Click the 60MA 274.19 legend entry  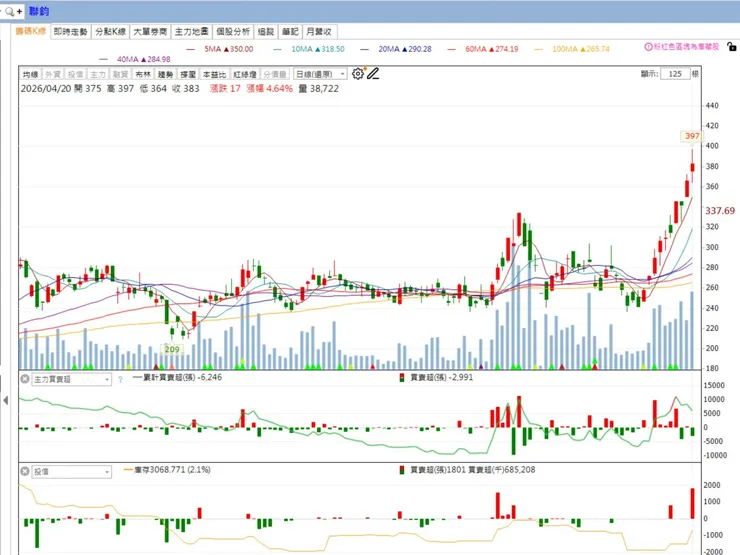(483, 49)
